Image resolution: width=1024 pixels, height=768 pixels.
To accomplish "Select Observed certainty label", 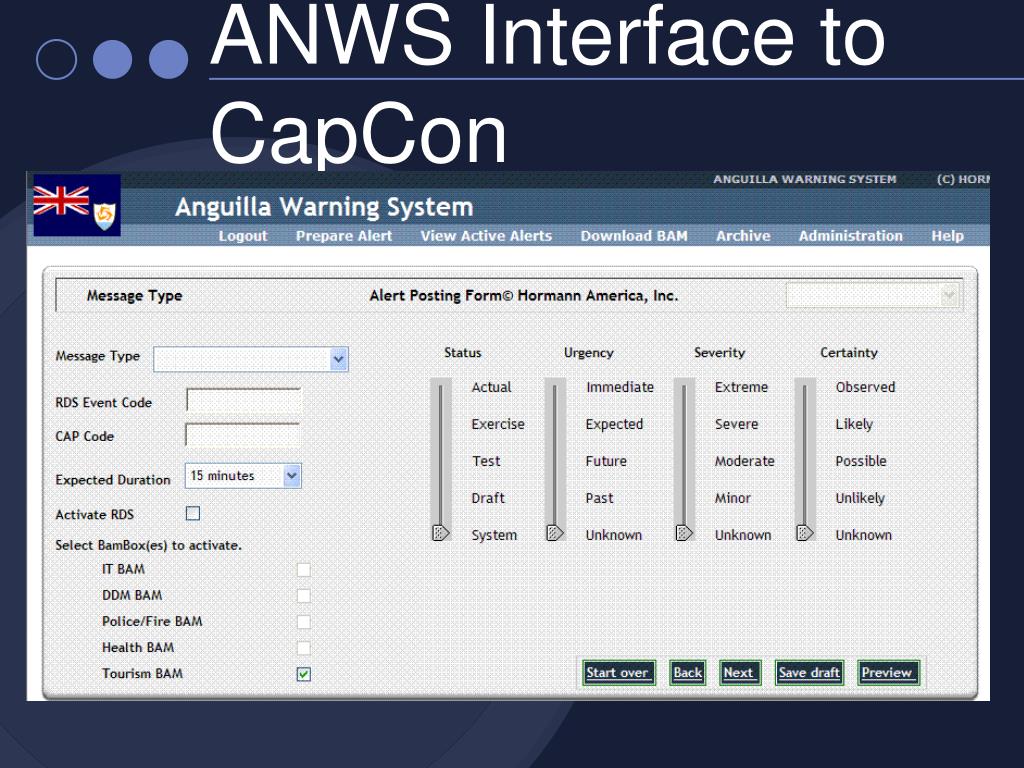I will pyautogui.click(x=865, y=387).
